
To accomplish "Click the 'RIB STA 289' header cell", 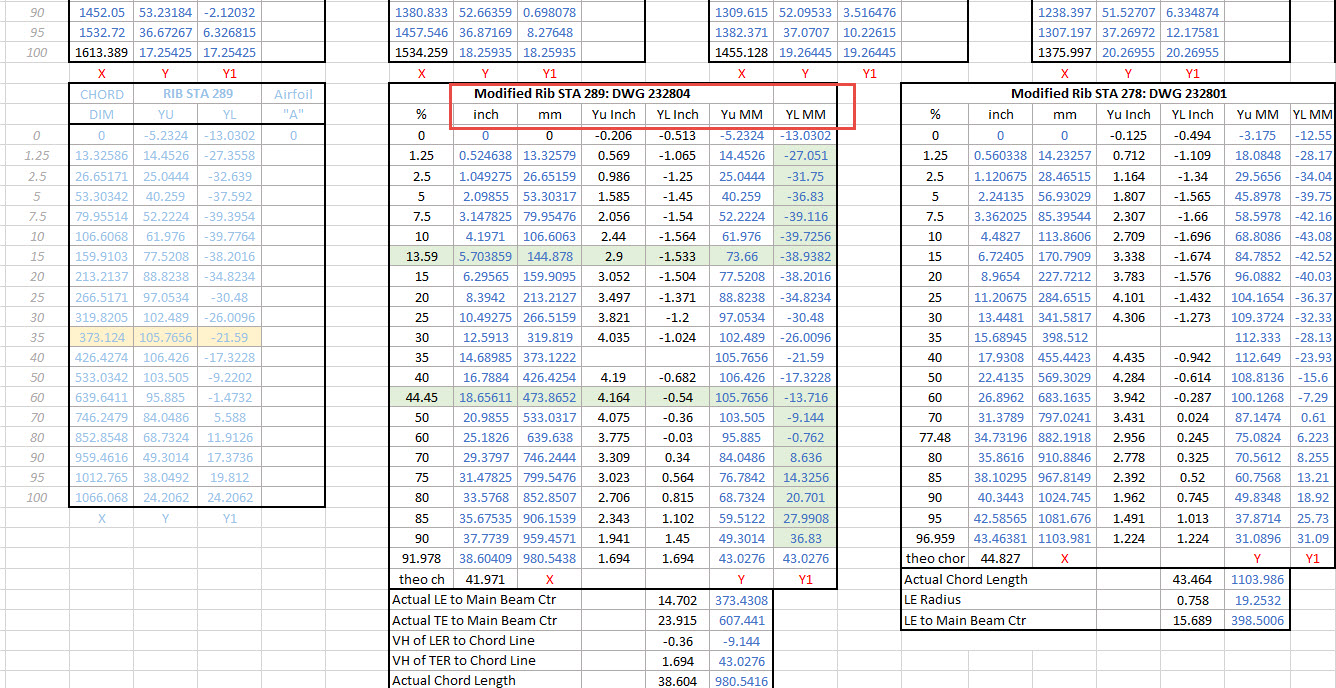I will coord(198,94).
